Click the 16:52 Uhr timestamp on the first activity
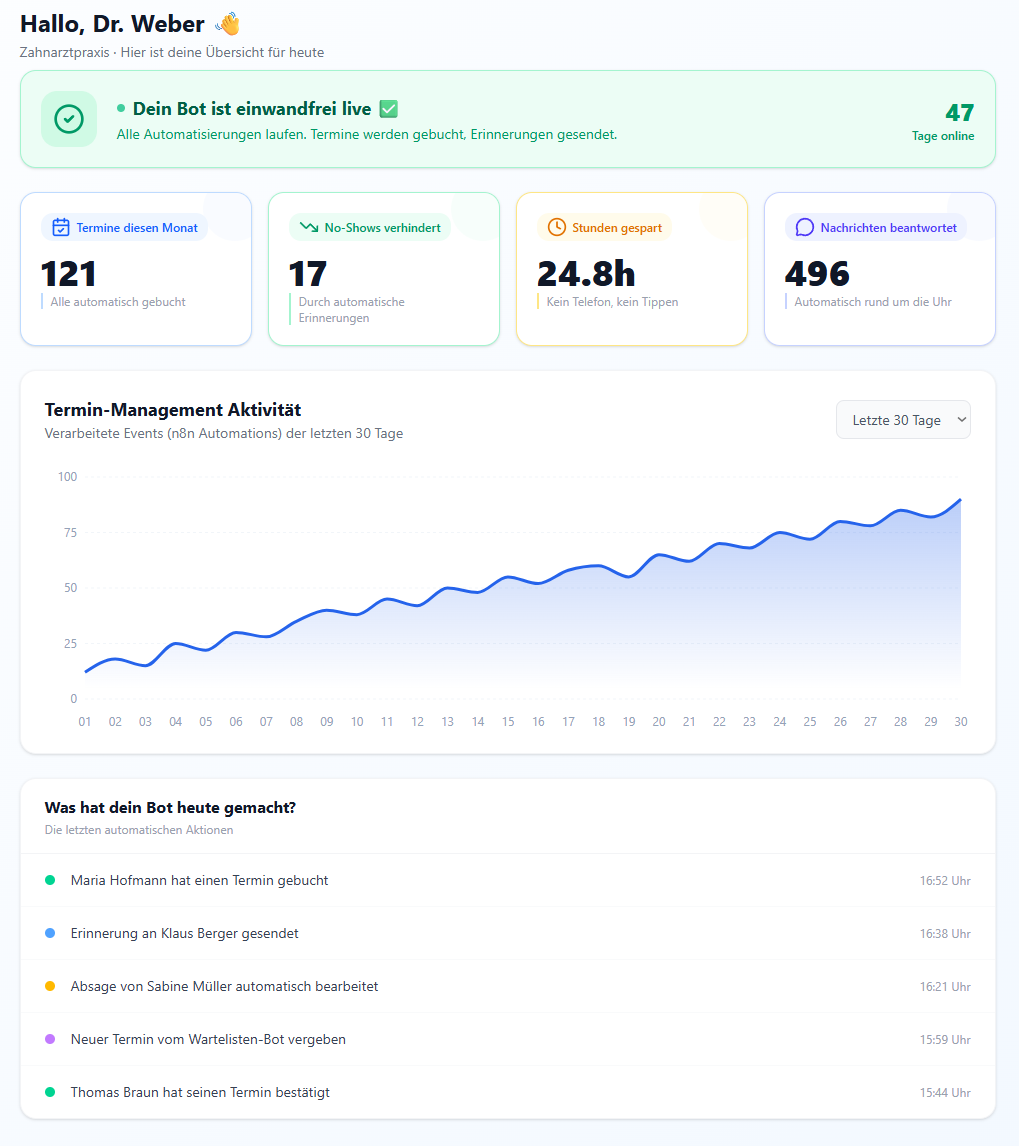Viewport: 1019px width, 1146px height. click(944, 880)
